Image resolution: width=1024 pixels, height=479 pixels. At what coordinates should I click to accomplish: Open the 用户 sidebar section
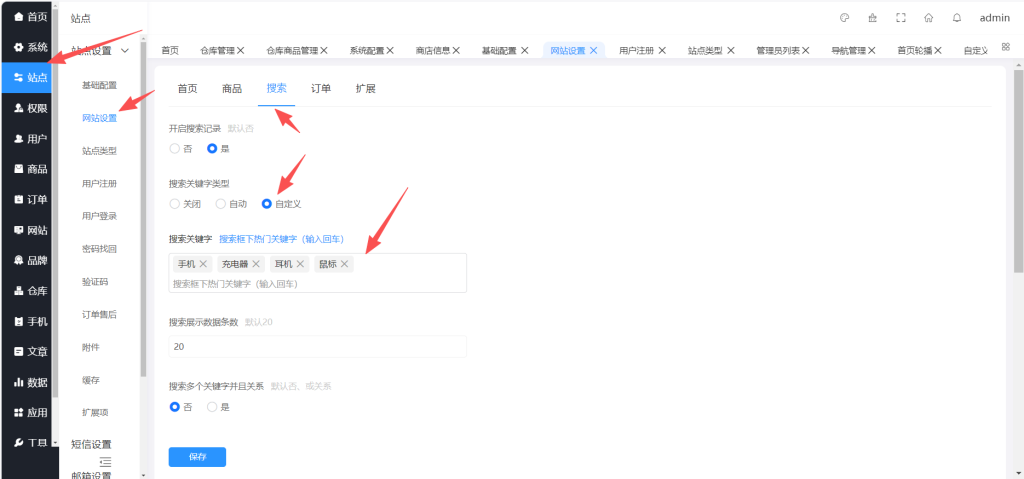[30, 139]
